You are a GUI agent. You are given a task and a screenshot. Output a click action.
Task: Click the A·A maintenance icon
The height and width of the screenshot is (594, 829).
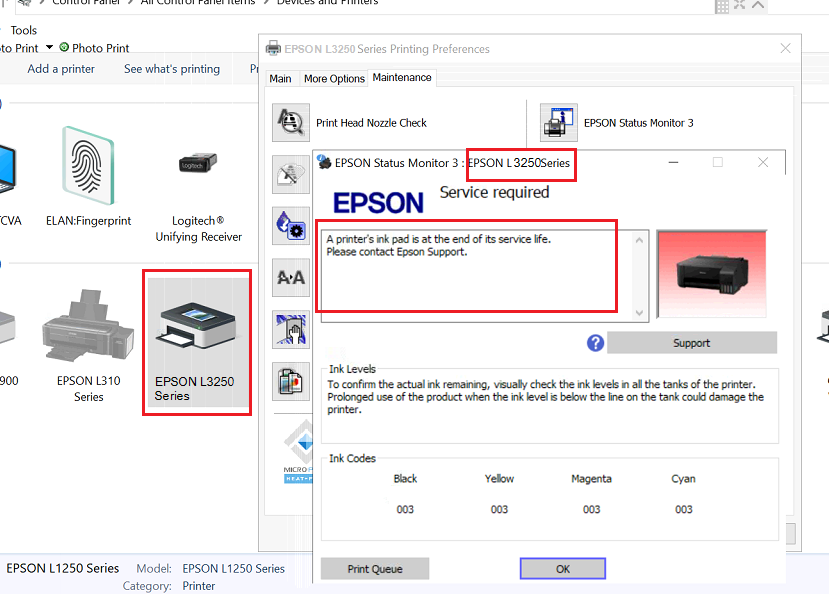291,278
